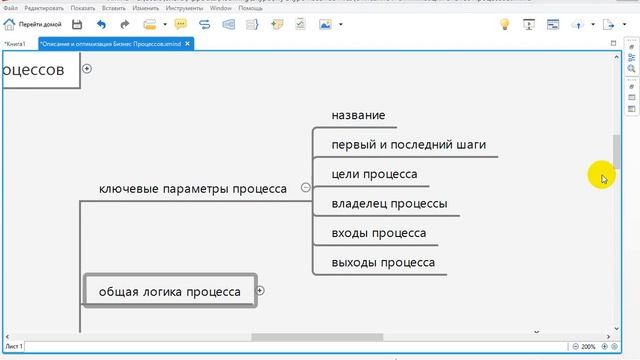Select the выходы процесса subtopic
Viewport: 640px width, 360px height.
coord(383,262)
